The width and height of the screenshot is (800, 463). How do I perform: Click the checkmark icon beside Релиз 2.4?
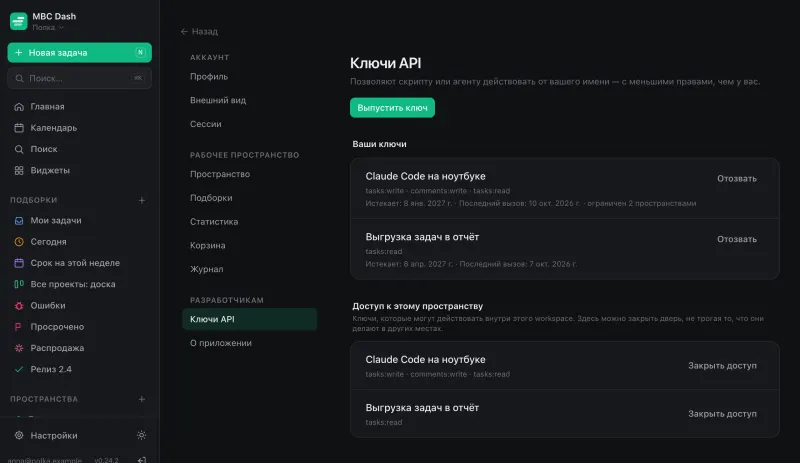pos(19,370)
